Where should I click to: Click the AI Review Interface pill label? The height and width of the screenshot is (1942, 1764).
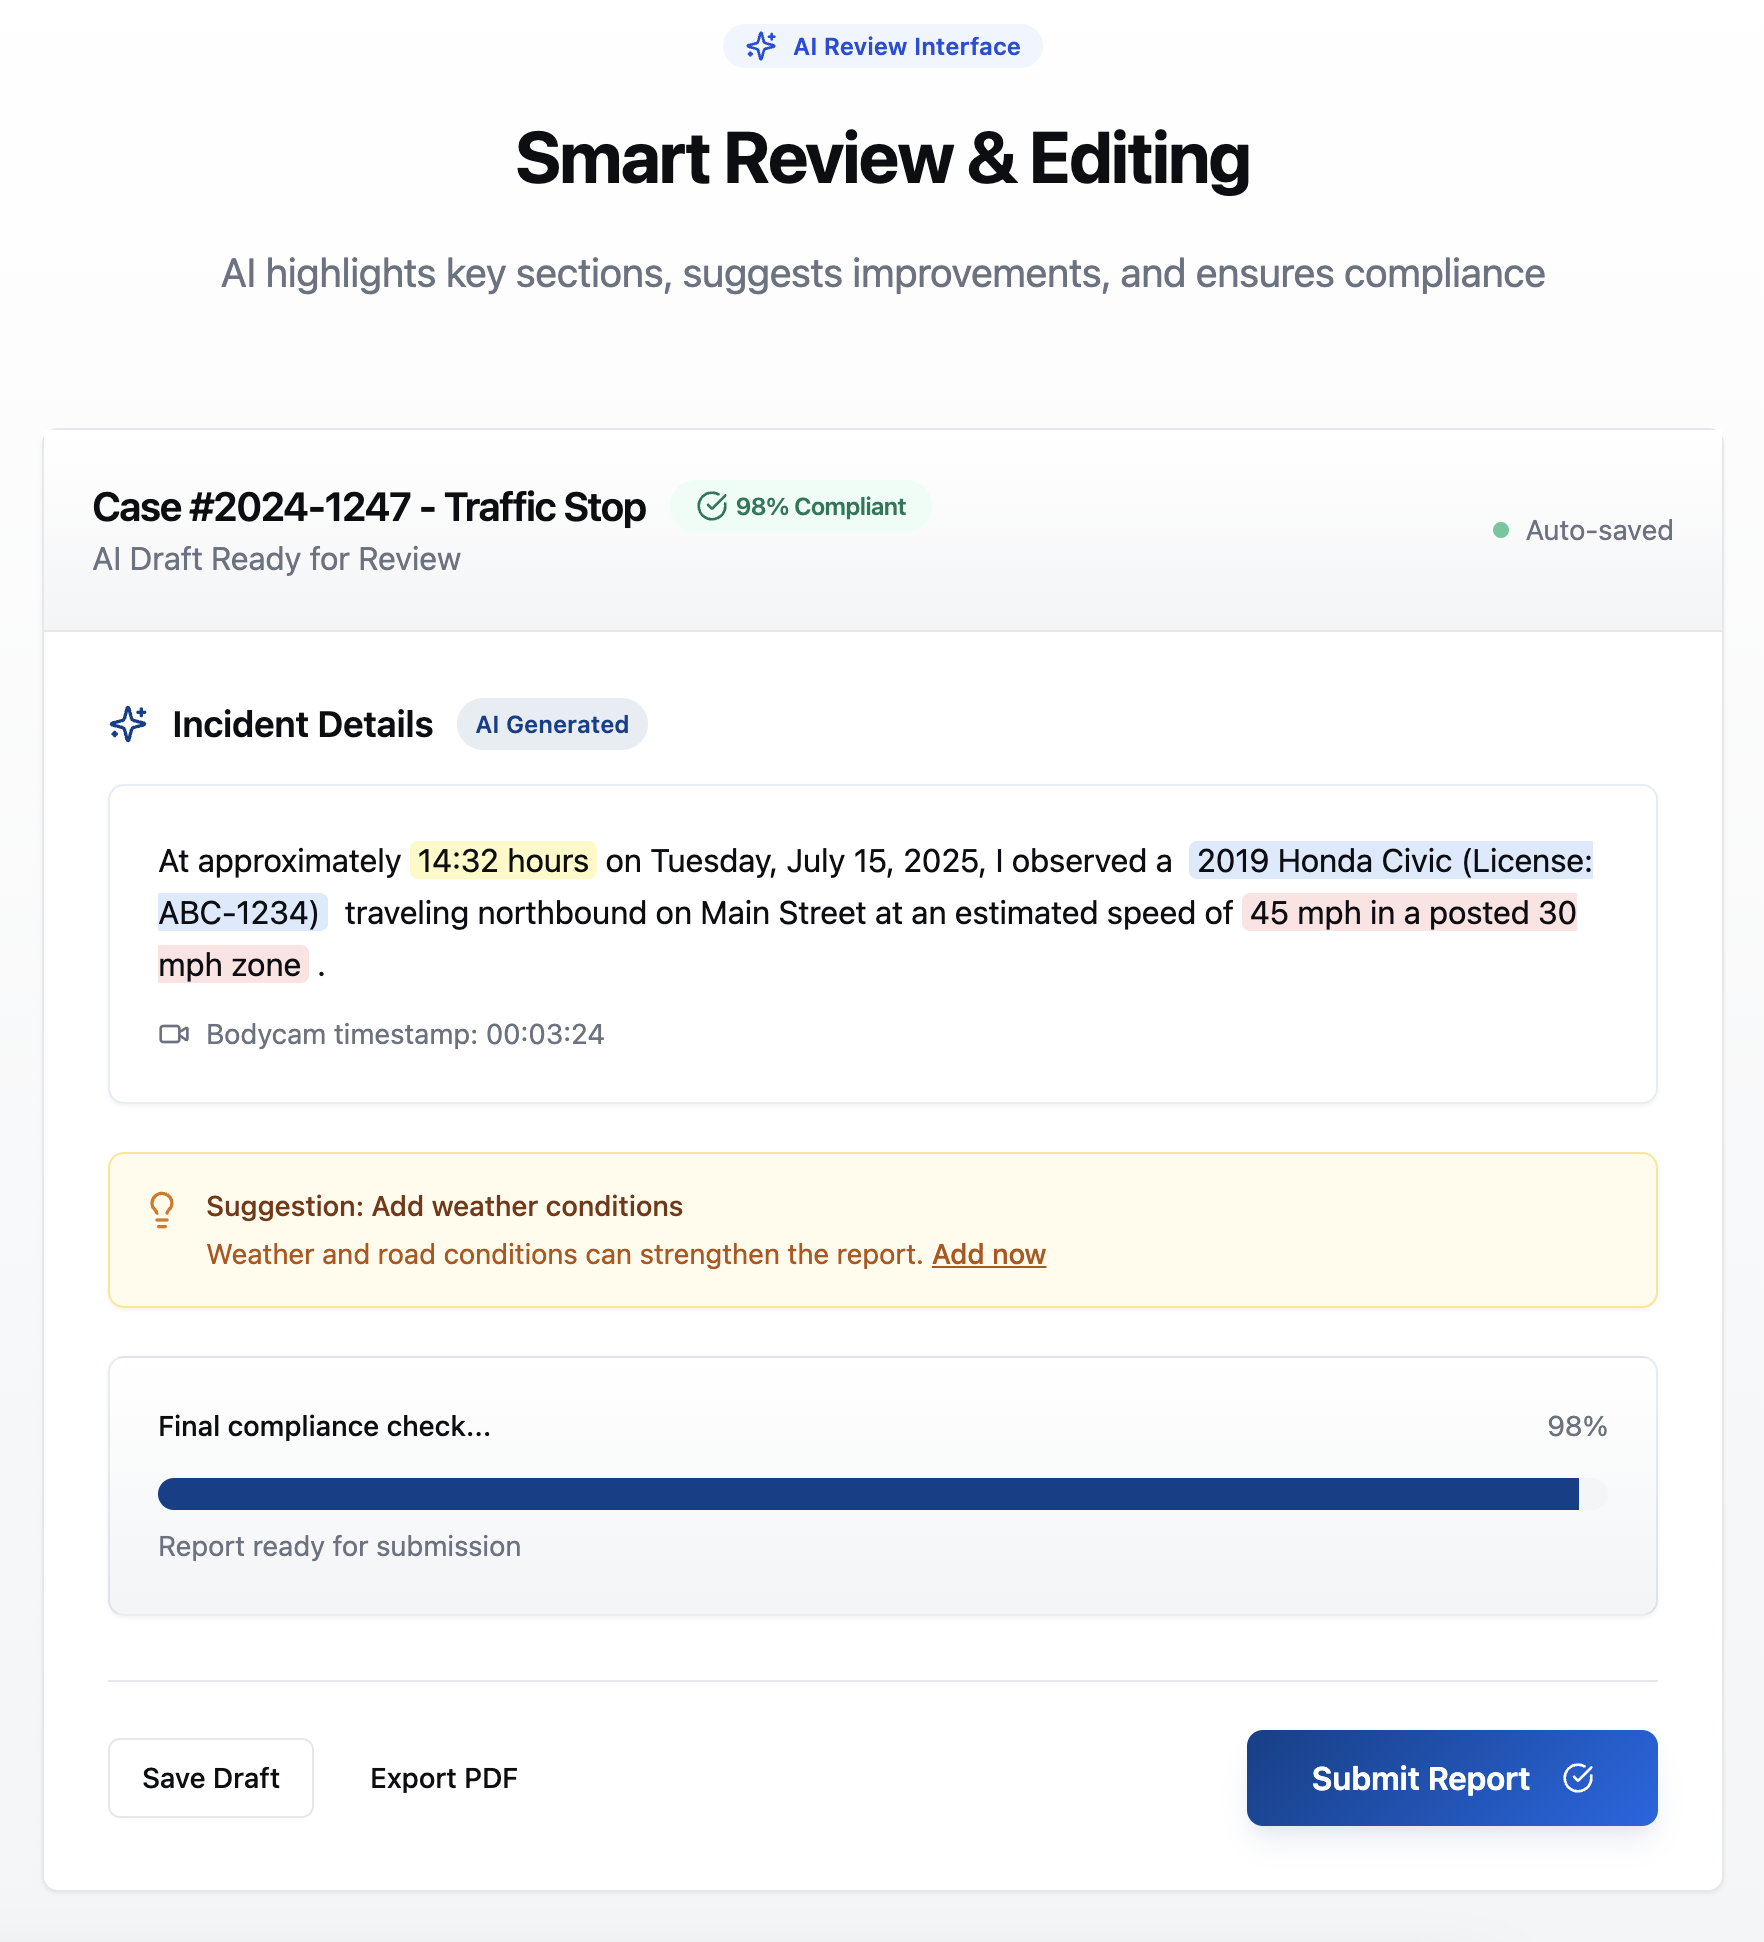pos(882,46)
